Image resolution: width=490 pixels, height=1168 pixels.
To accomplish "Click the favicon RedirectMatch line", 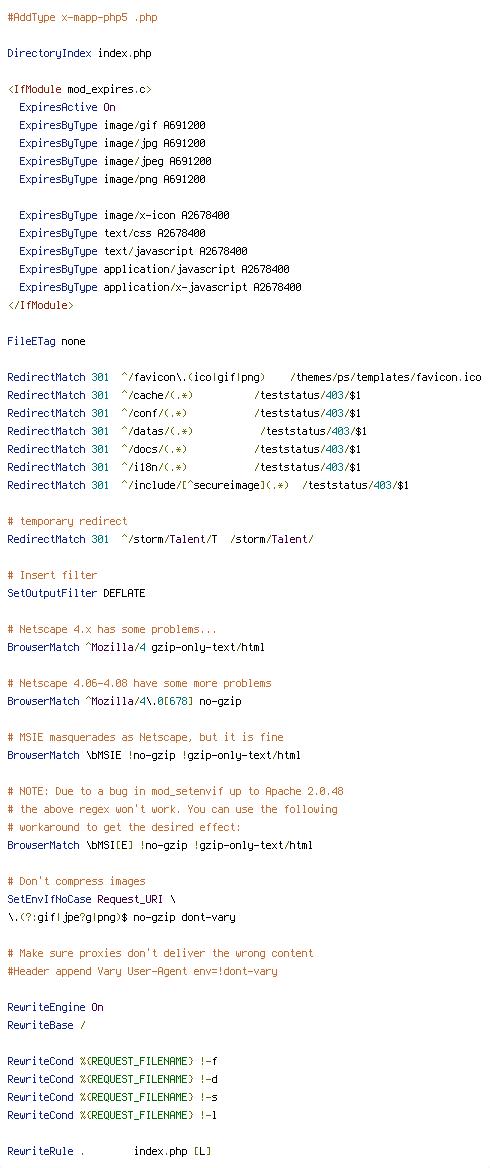I will [244, 377].
